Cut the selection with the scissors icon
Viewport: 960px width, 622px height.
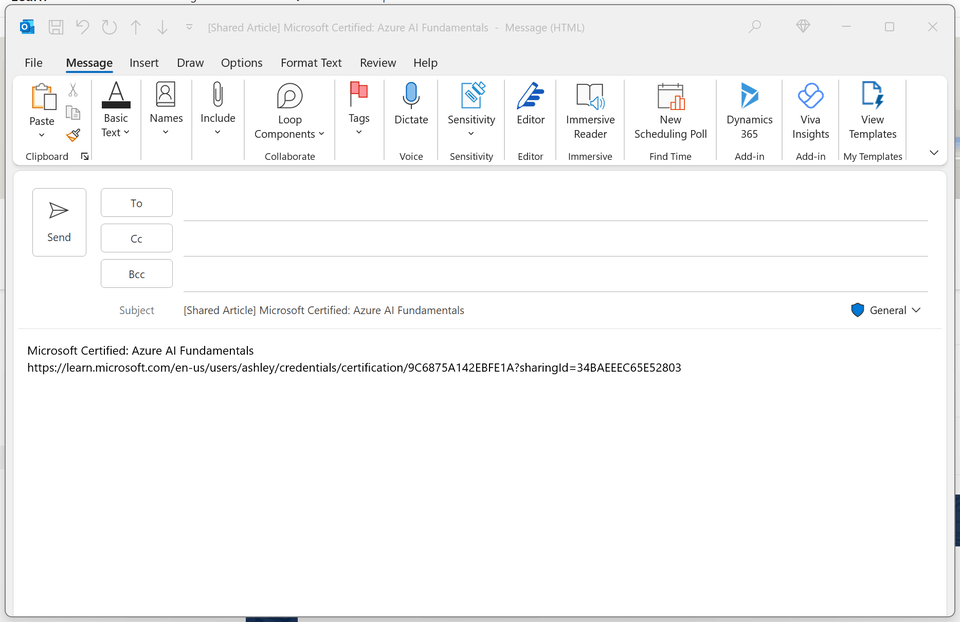(73, 91)
